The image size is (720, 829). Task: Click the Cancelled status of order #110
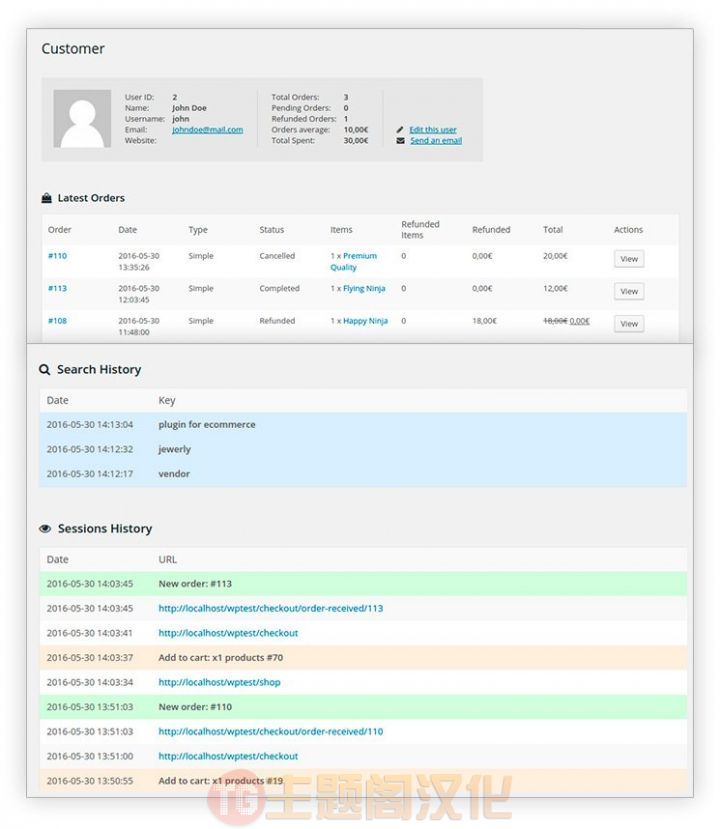[x=277, y=256]
